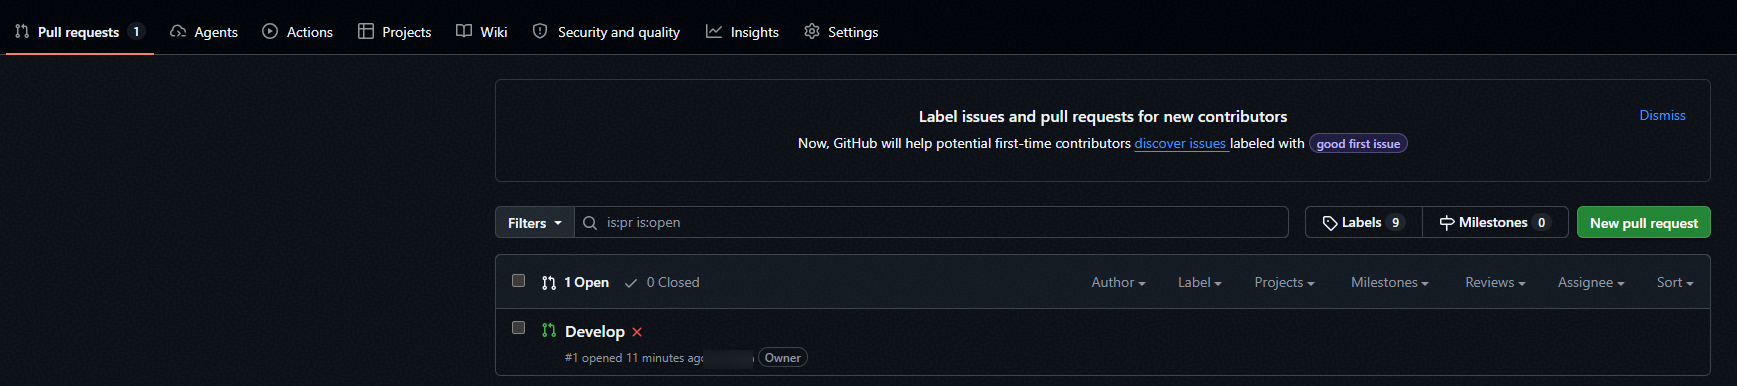This screenshot has height=386, width=1737.
Task: Open the Labels list button
Action: click(1364, 223)
